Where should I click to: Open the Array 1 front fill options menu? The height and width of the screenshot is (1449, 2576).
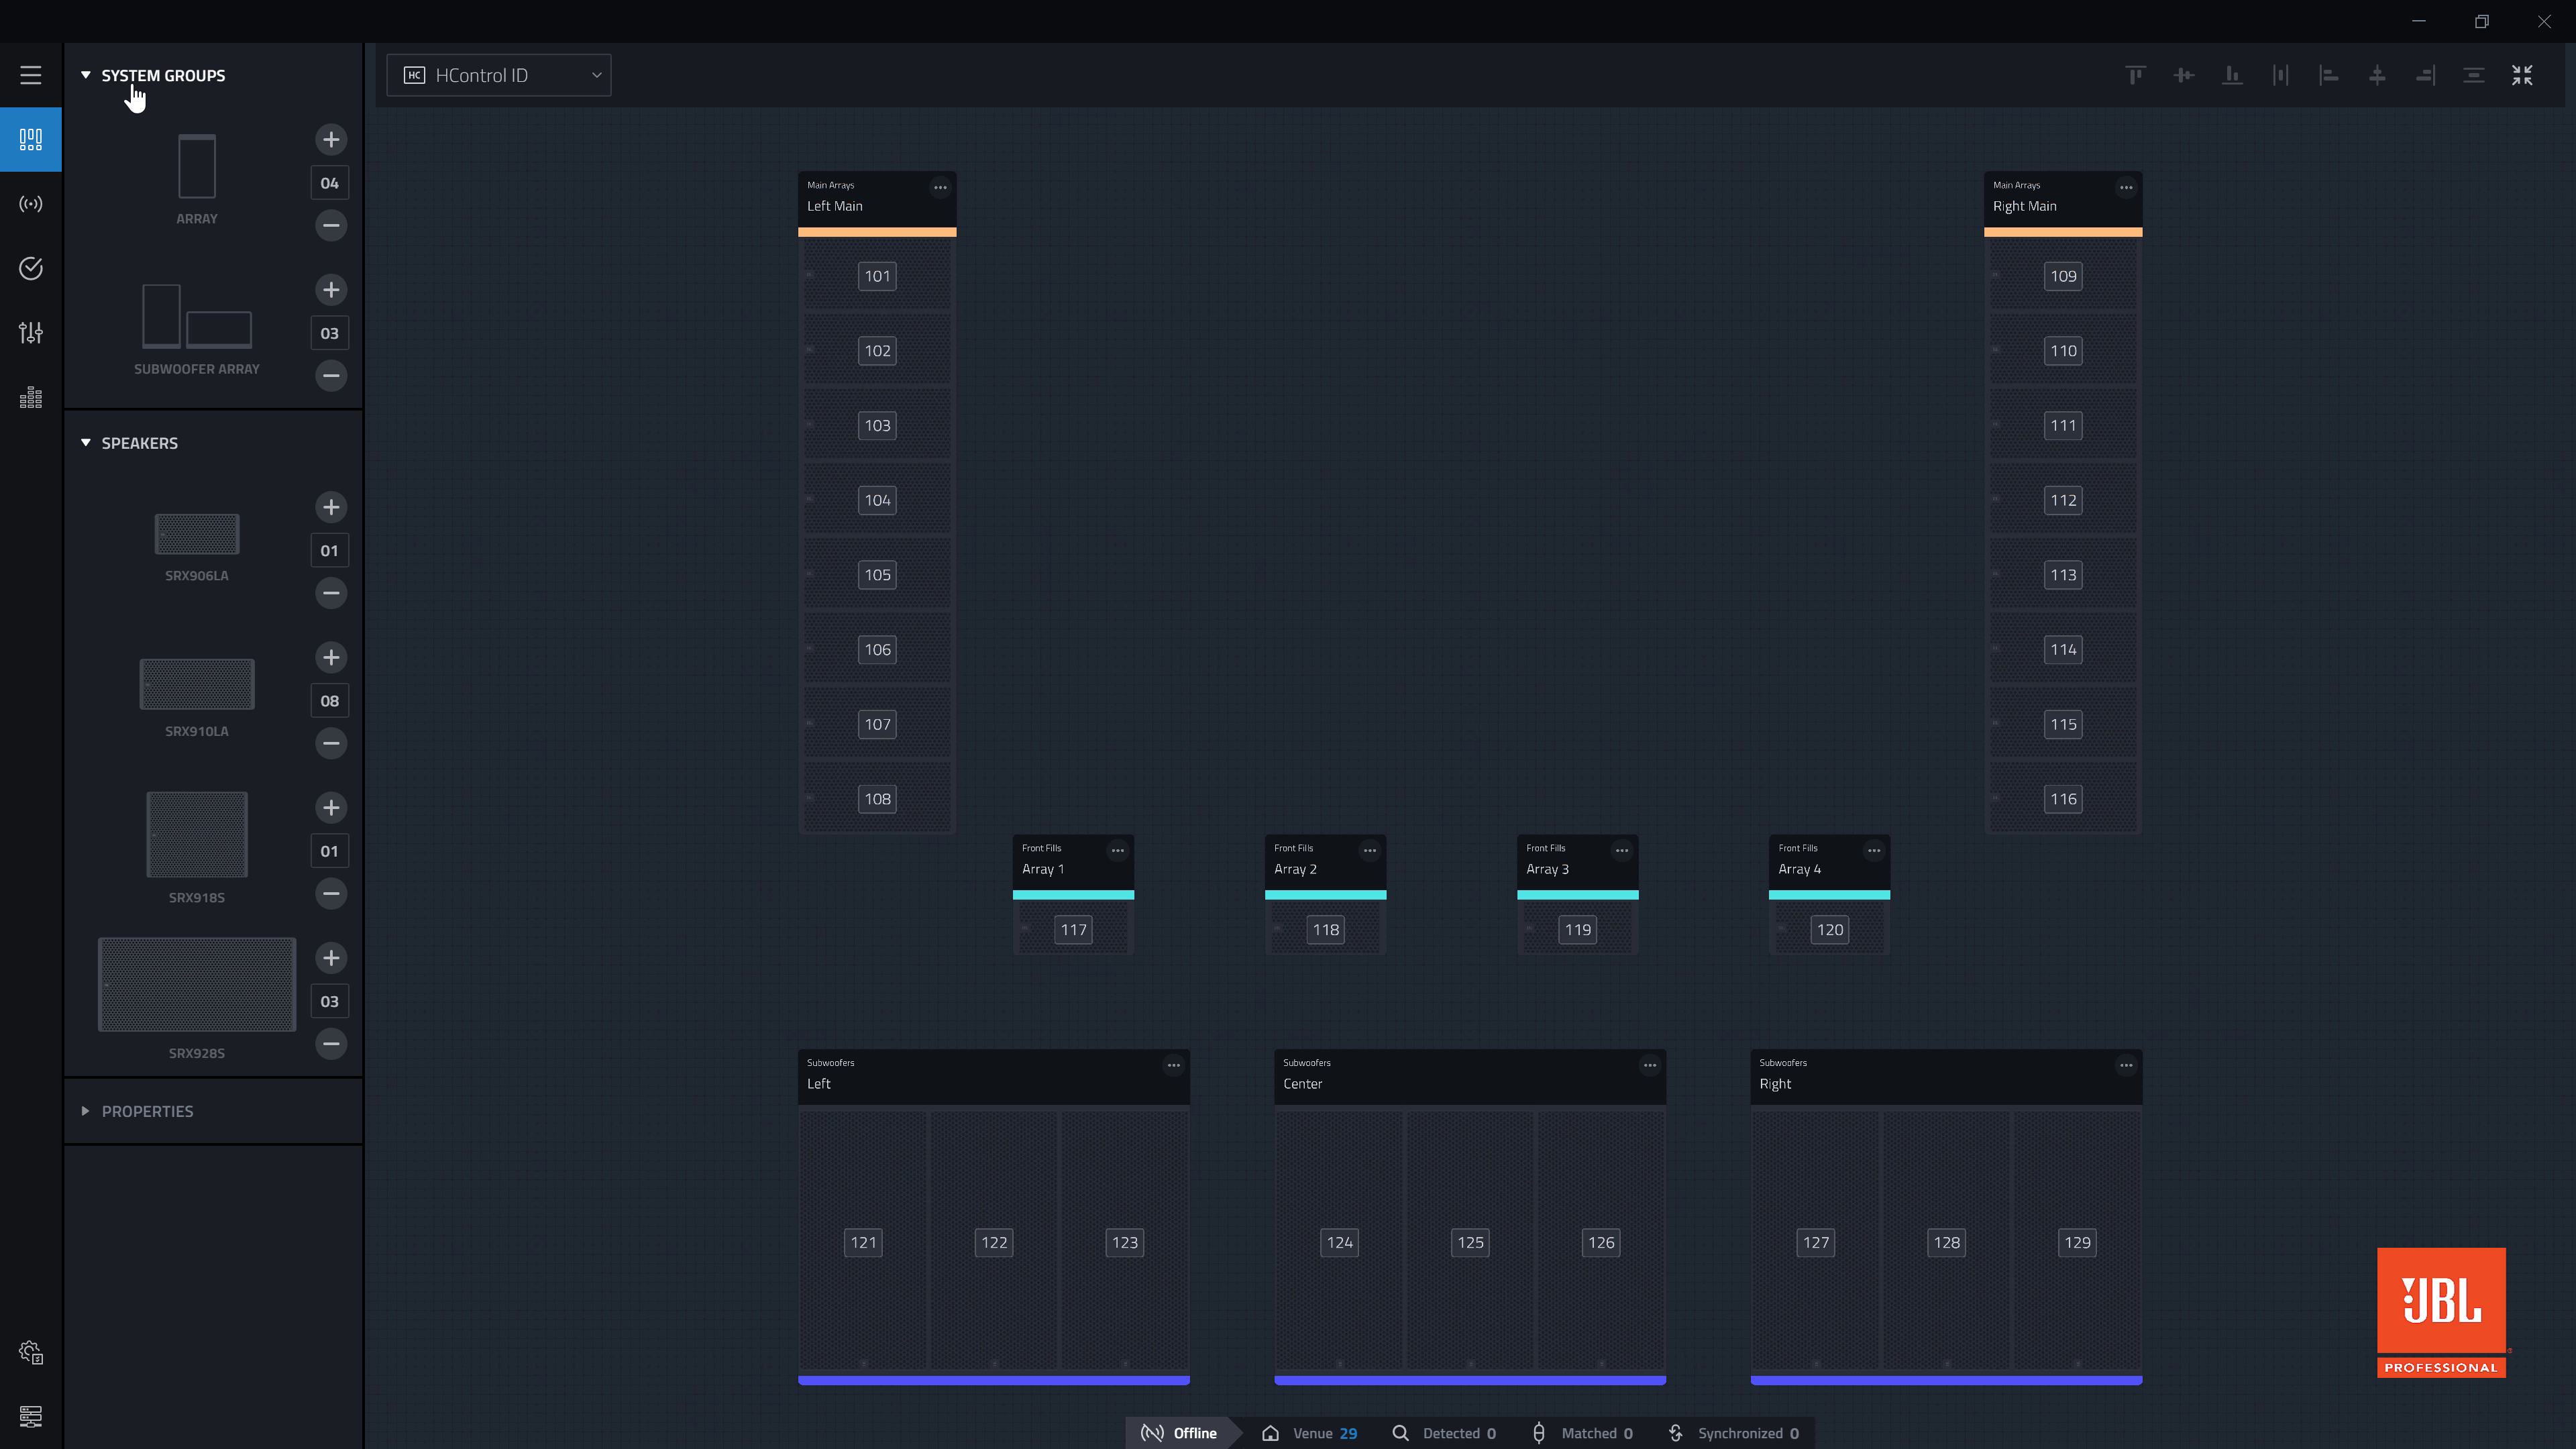pos(1118,850)
